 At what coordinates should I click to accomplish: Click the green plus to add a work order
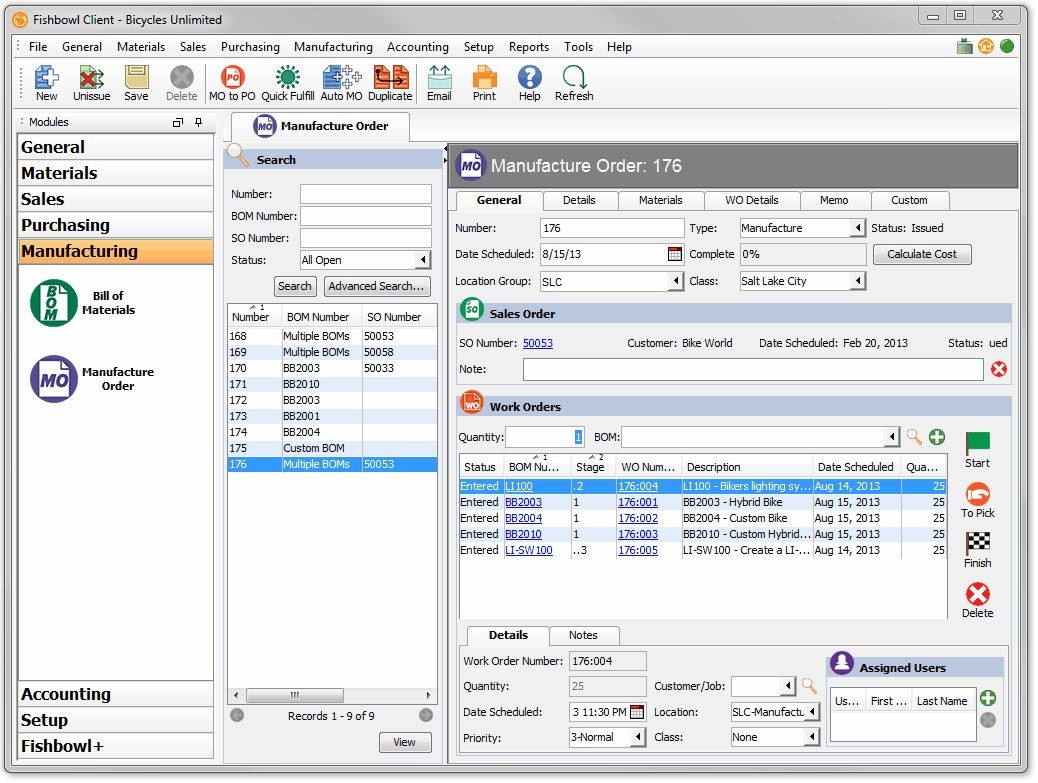click(935, 437)
